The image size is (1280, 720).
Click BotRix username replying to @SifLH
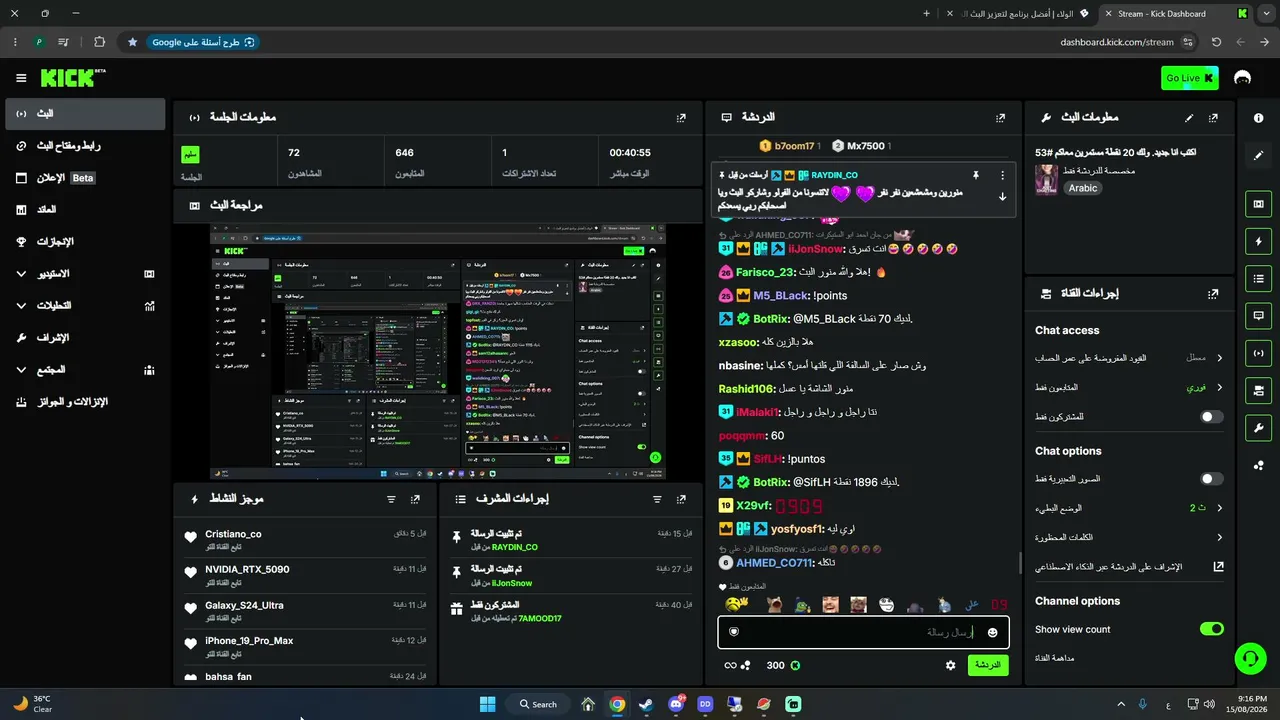(771, 482)
